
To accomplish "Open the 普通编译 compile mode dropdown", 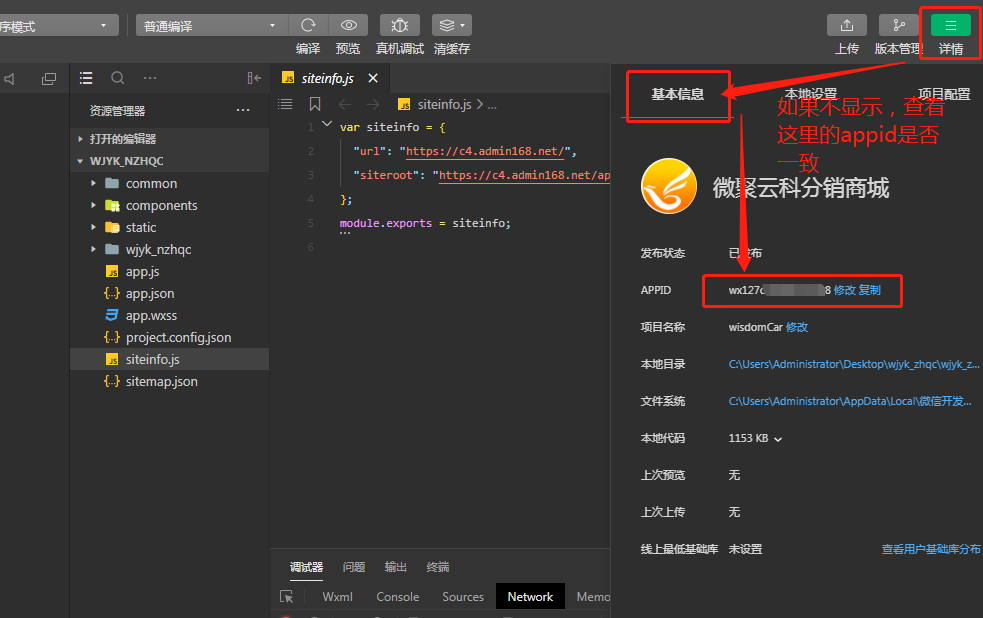I will click(x=211, y=26).
